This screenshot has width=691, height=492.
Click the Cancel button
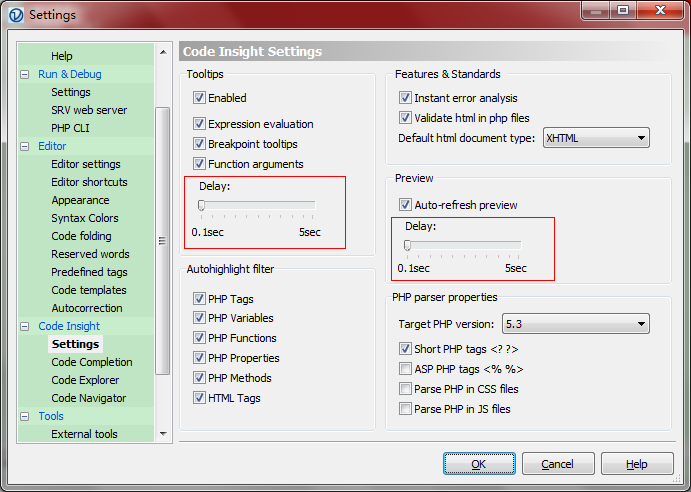(558, 464)
